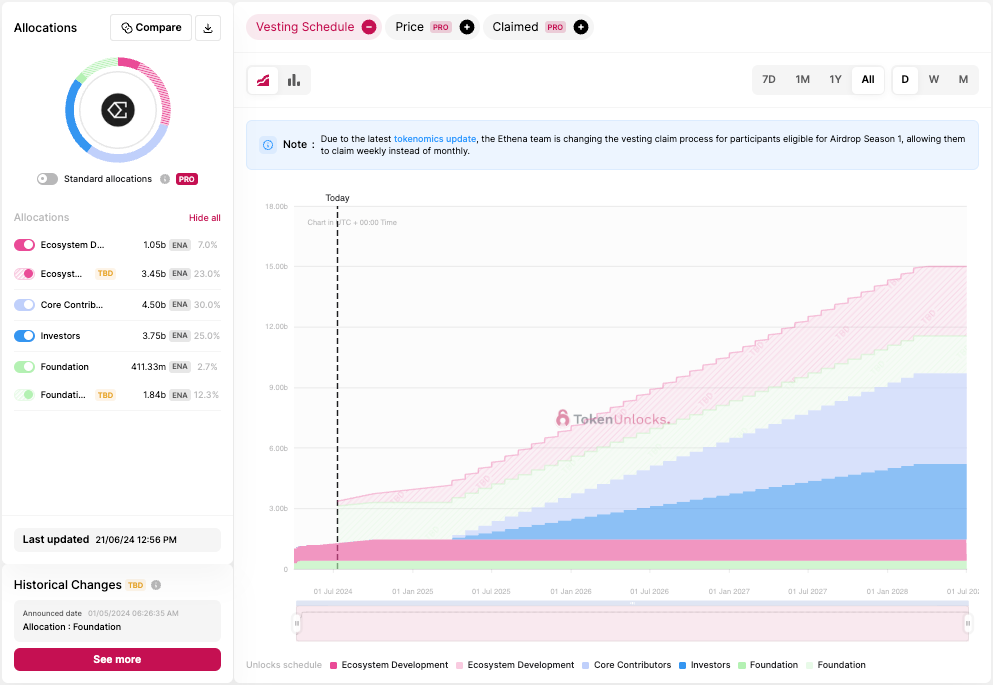Image resolution: width=993 pixels, height=685 pixels.
Task: Click the info icon in the Note banner
Action: click(x=268, y=145)
